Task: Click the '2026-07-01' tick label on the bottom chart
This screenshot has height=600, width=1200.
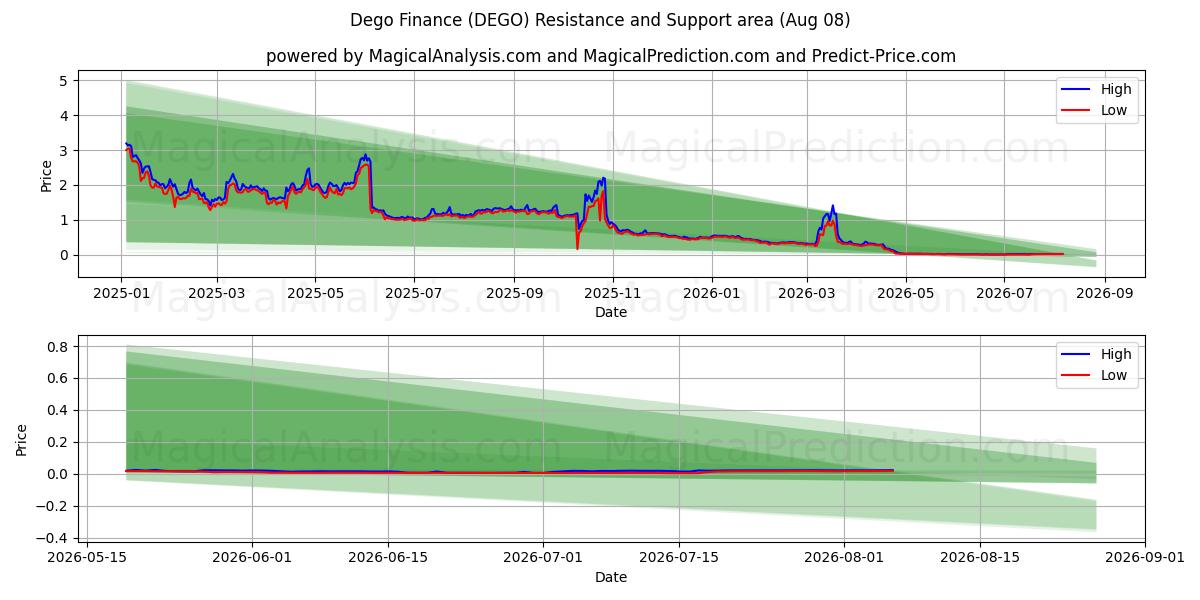Action: coord(543,558)
